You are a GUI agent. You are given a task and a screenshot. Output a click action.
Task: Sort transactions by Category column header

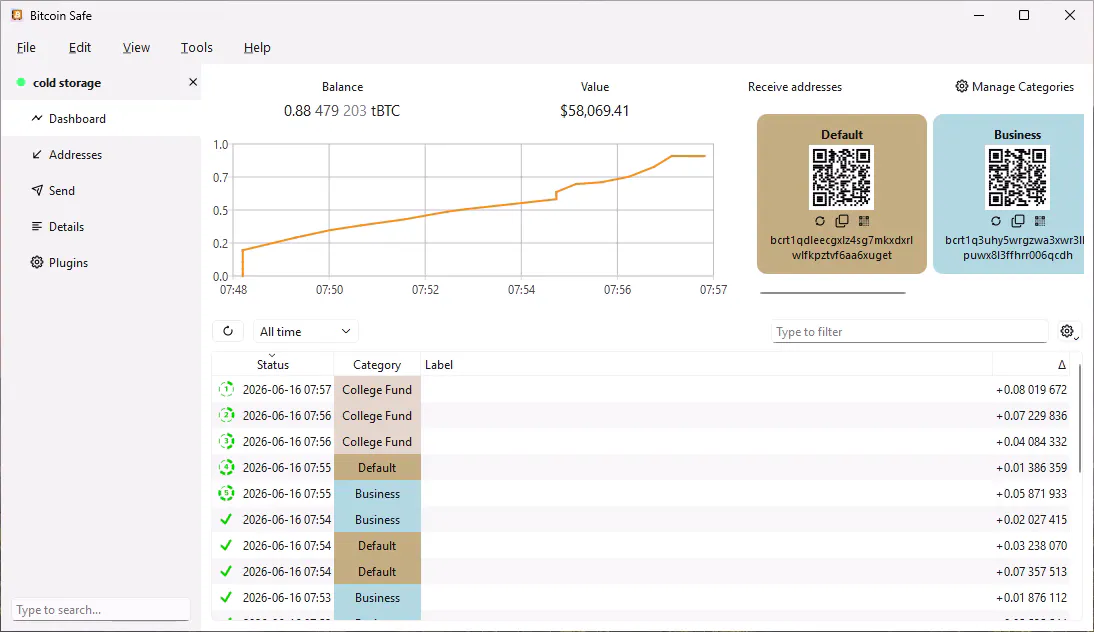[x=377, y=365]
